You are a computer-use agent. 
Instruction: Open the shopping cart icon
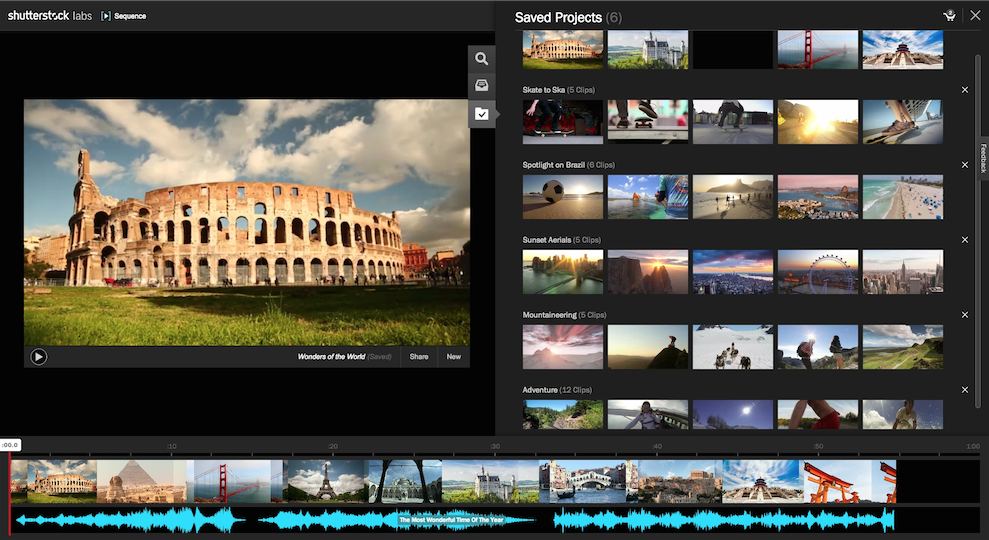[x=949, y=16]
